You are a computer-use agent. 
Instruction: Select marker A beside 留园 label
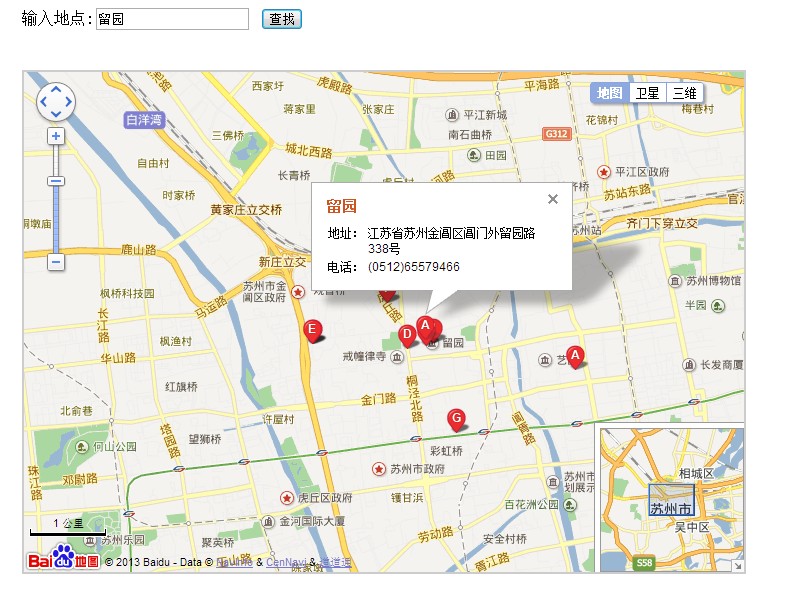tap(425, 327)
